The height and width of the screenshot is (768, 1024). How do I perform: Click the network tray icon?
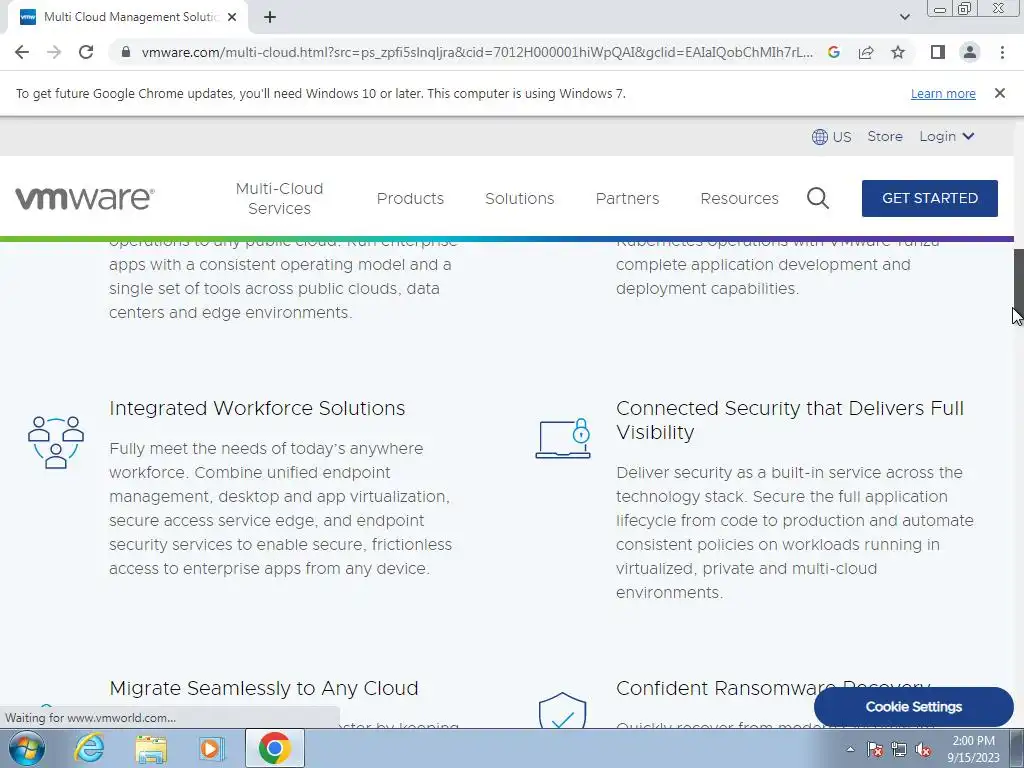coord(899,750)
